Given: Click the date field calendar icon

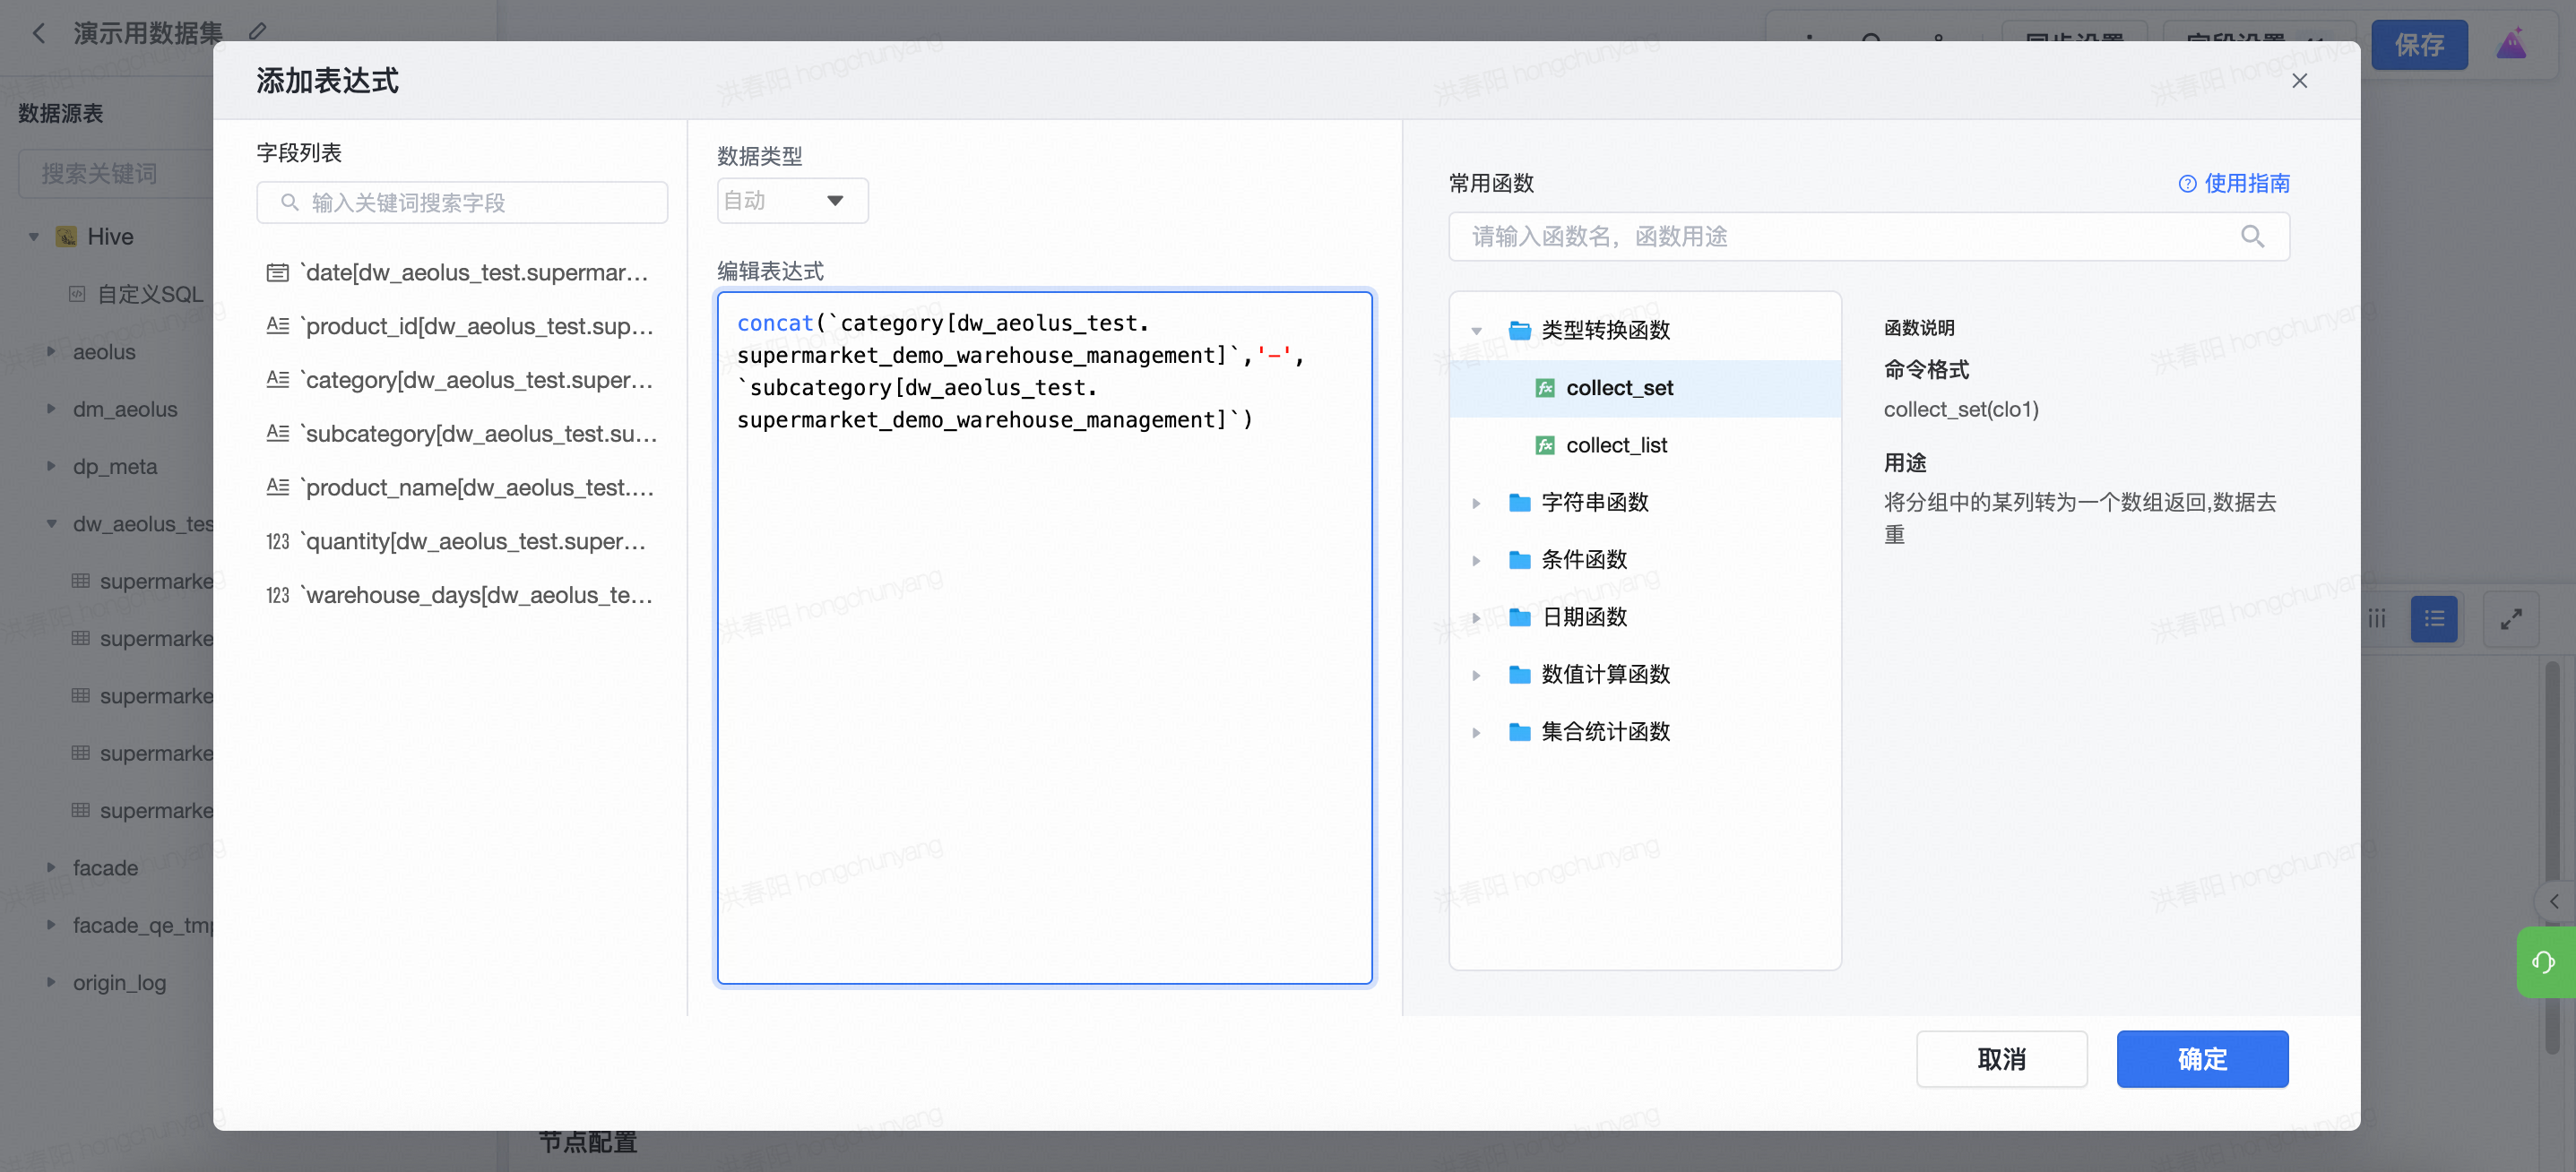Looking at the screenshot, I should (277, 273).
